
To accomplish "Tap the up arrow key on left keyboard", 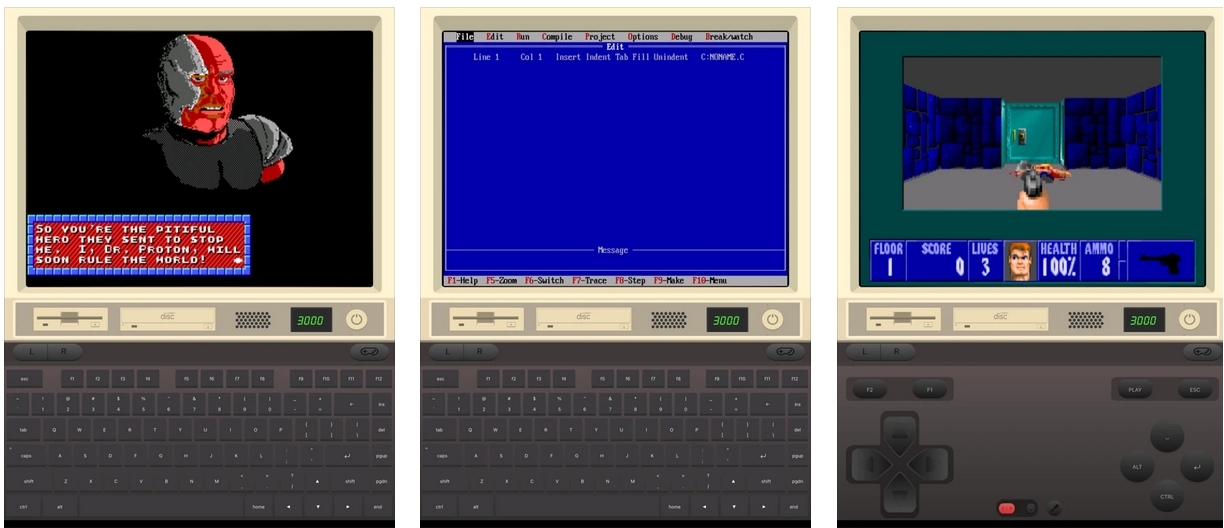I will (318, 481).
